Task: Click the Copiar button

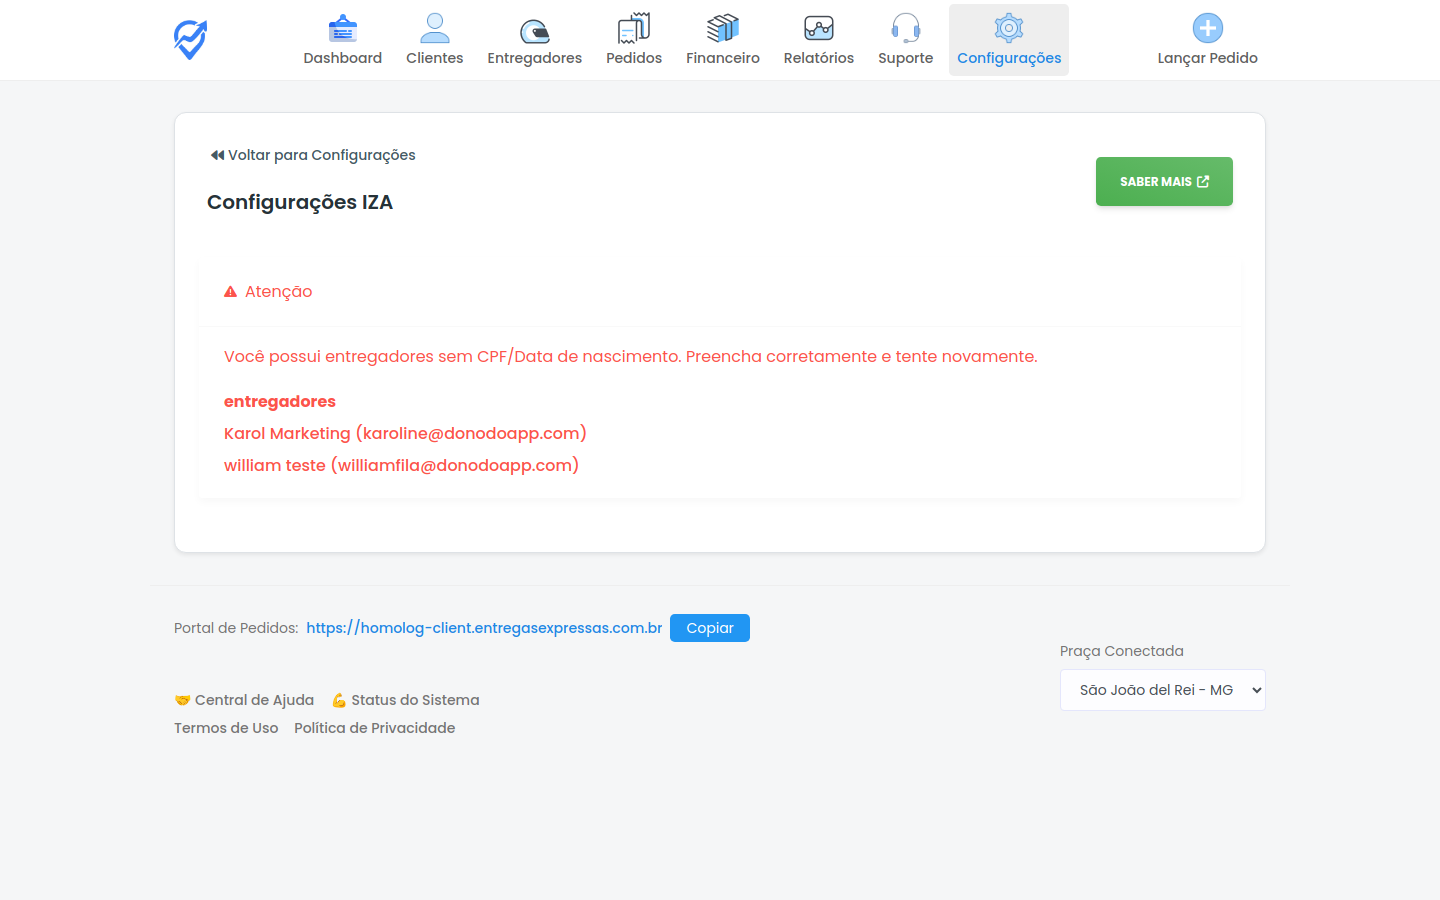Action: pyautogui.click(x=709, y=628)
